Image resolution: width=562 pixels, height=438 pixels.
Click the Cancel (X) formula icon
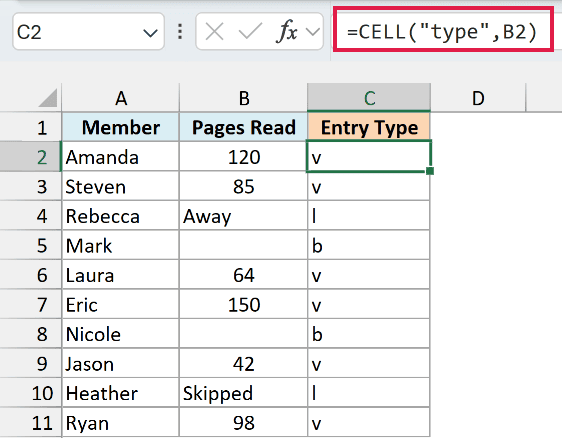214,32
